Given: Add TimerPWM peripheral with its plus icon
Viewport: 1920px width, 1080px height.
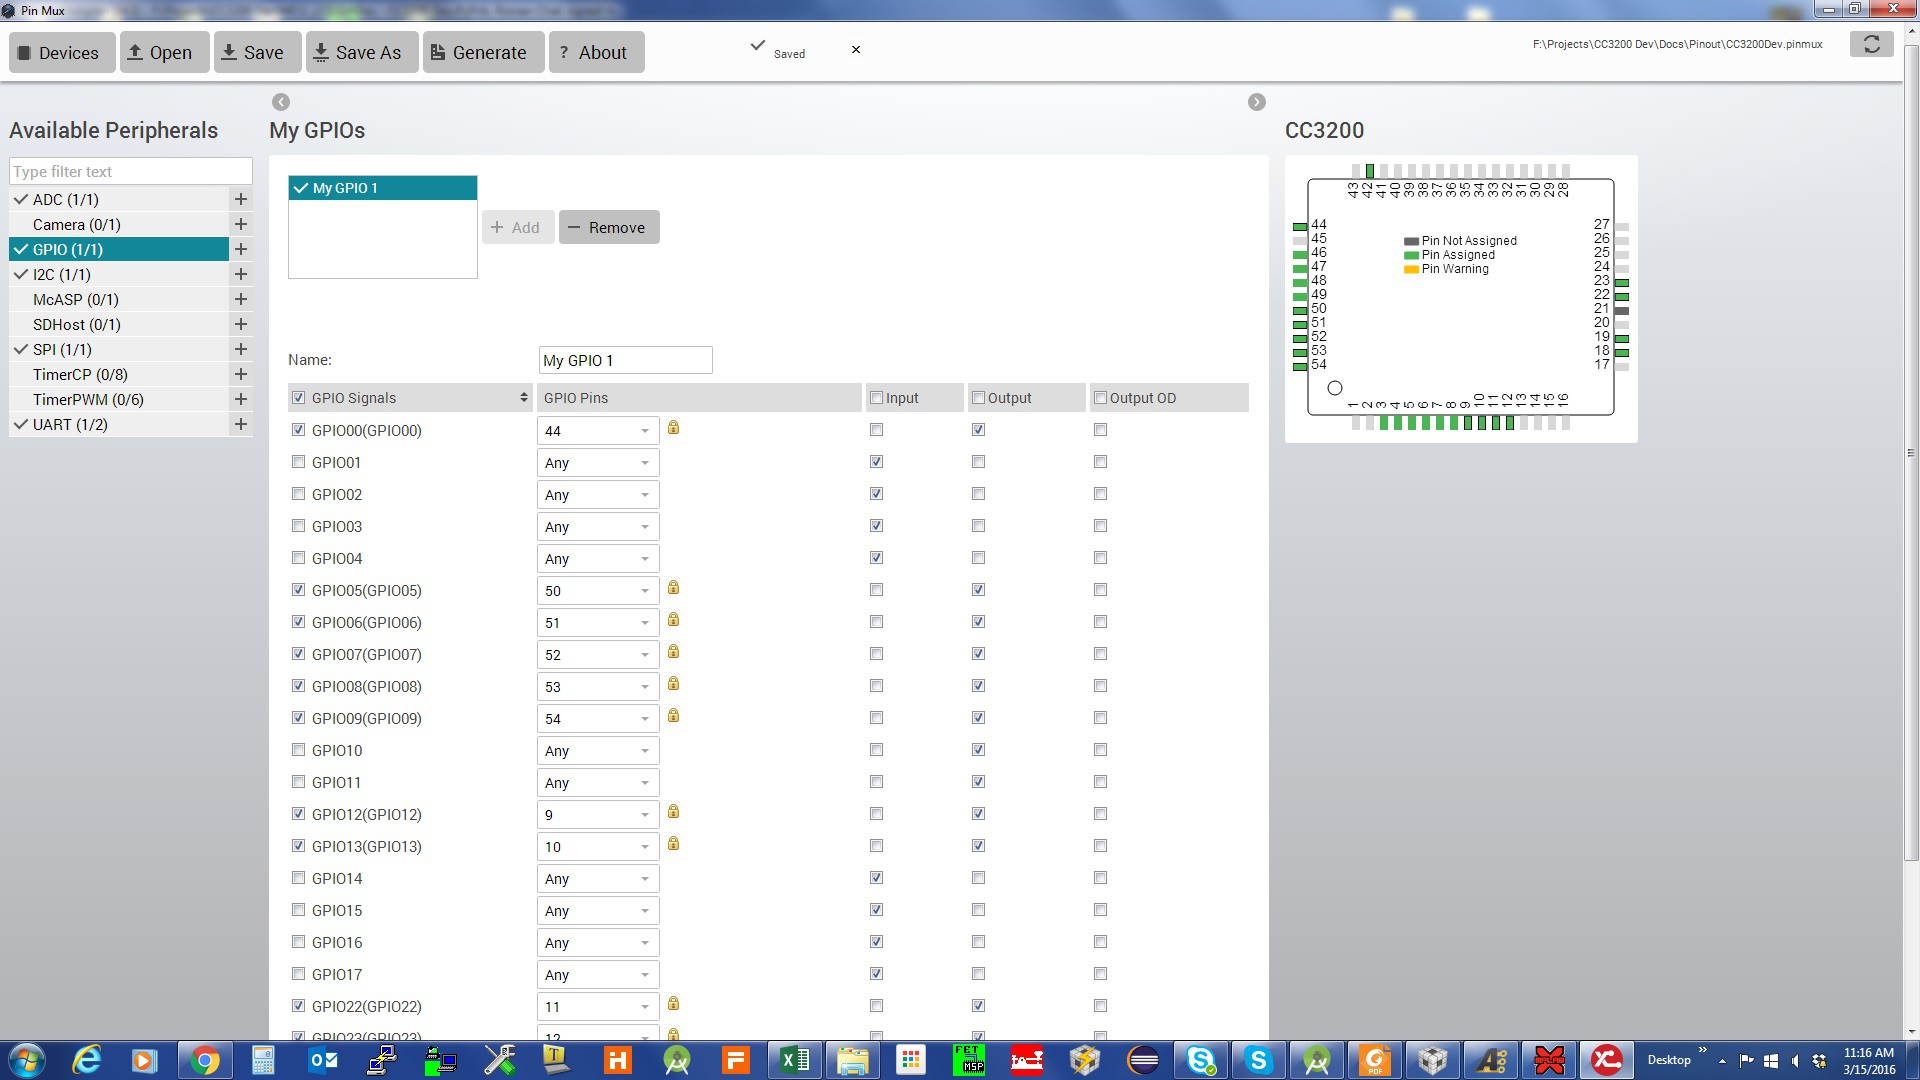Looking at the screenshot, I should pyautogui.click(x=241, y=399).
